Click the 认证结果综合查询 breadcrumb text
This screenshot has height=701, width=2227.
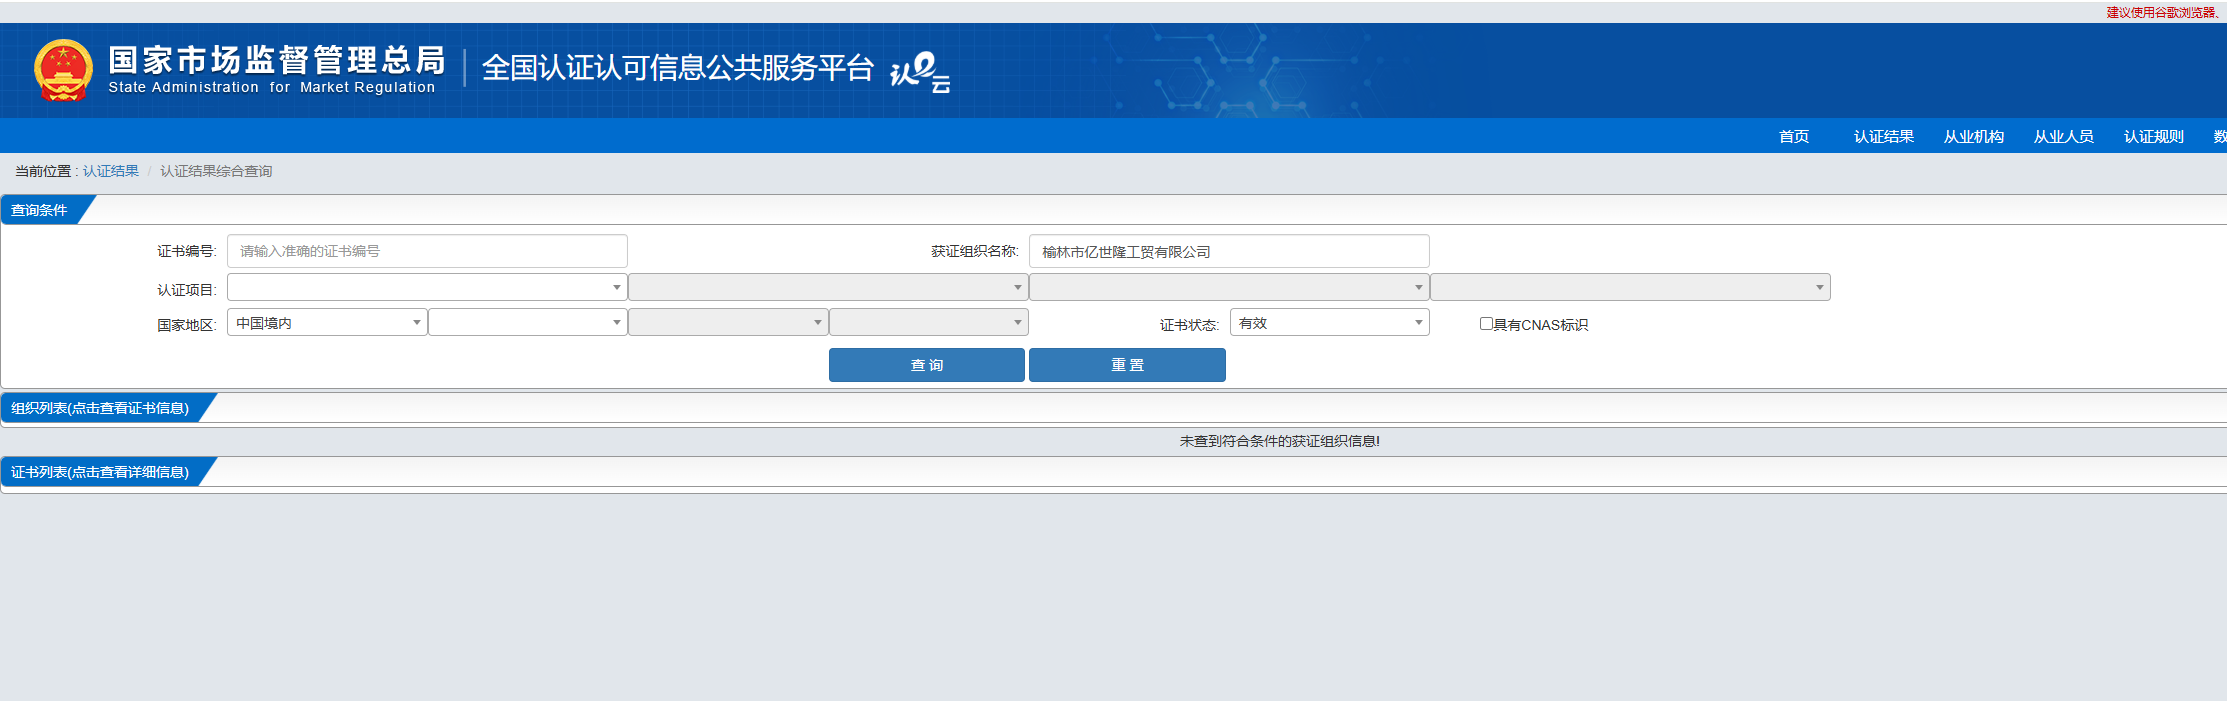(216, 171)
